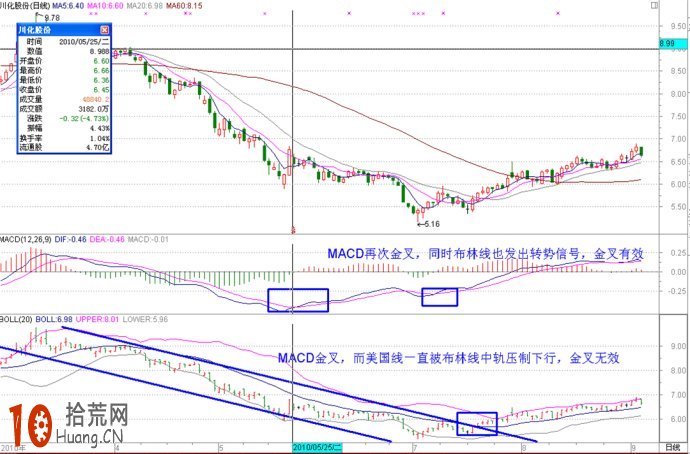This screenshot has width=690, height=454.
Task: Click the BOLL:6.98 mid-band label
Action: (54, 319)
